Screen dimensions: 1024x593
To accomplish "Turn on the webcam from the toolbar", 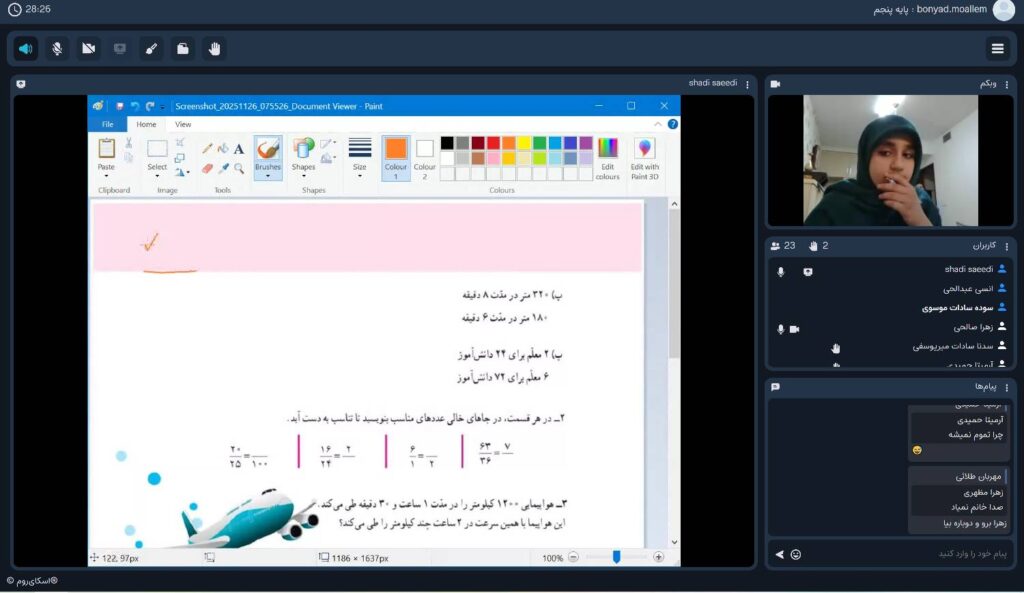I will (88, 48).
